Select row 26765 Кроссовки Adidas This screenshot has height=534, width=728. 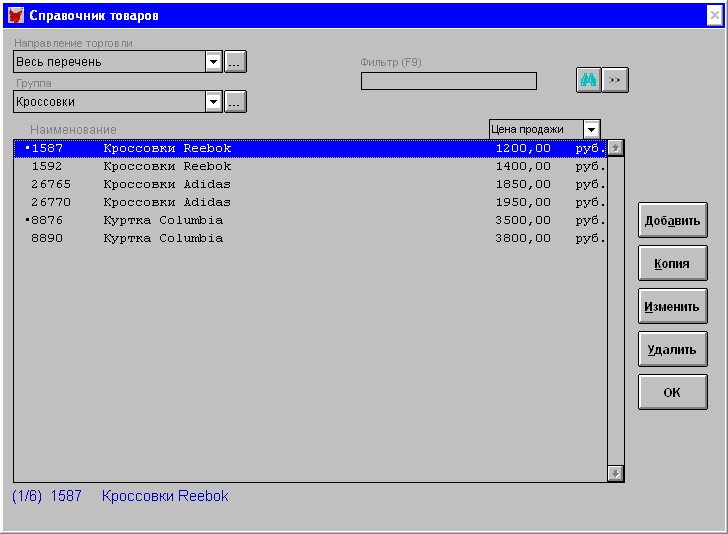tap(310, 184)
